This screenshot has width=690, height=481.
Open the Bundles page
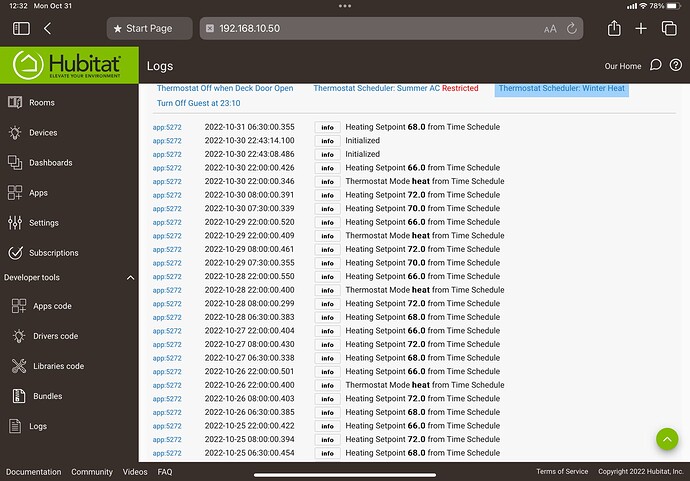(46, 396)
